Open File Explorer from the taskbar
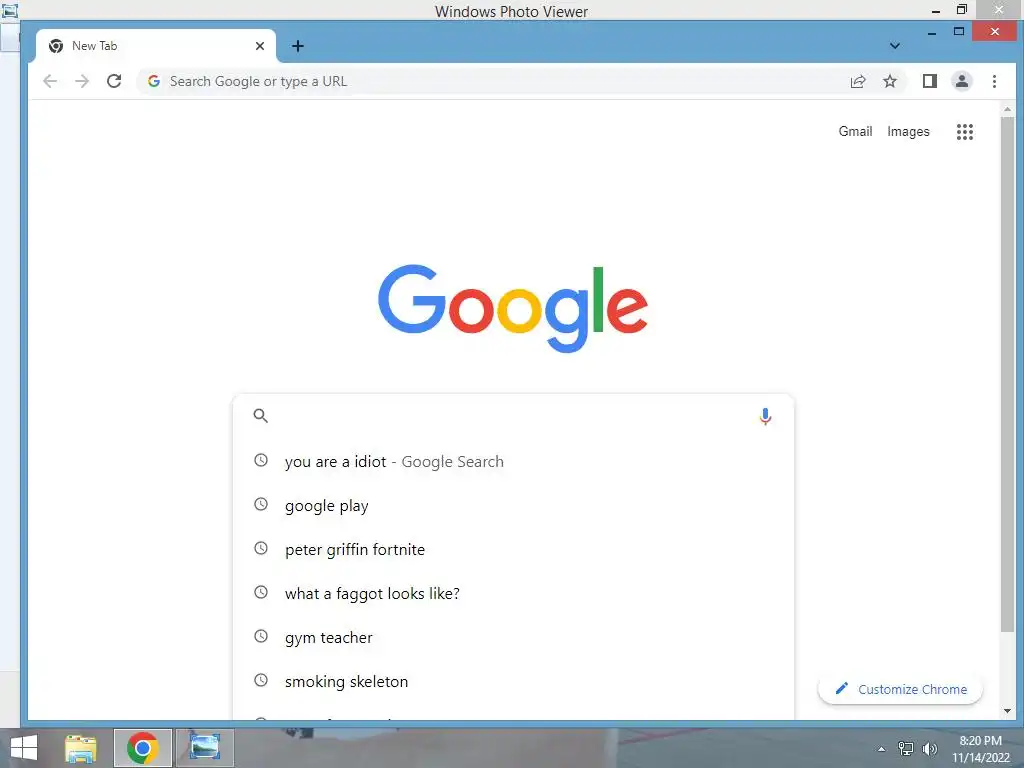The image size is (1024, 768). coord(81,748)
